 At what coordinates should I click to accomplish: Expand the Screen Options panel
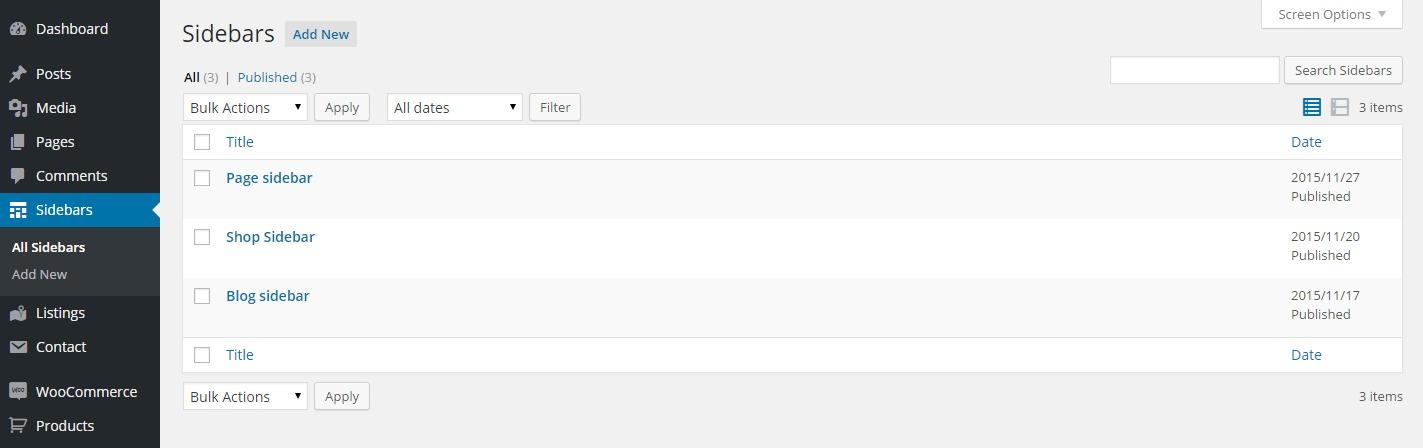[x=1332, y=14]
